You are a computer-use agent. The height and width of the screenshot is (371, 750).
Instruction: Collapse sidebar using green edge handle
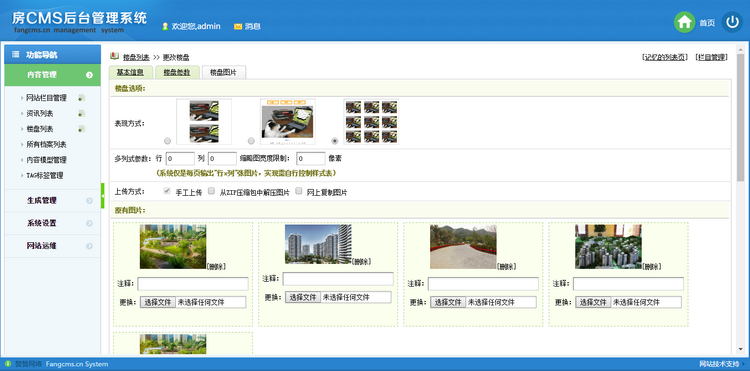coord(102,196)
